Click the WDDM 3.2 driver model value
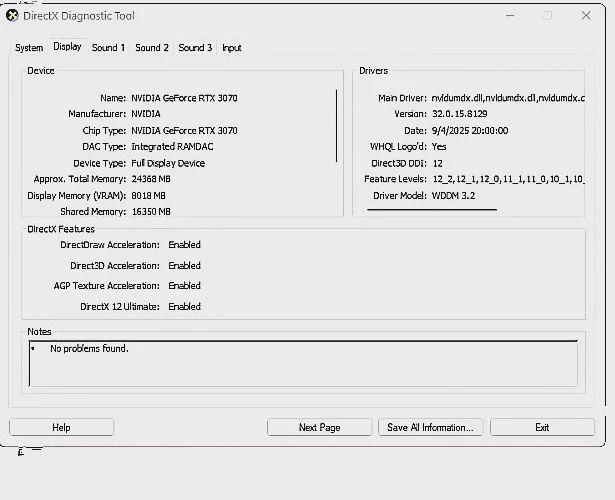Screen dimensions: 615x500 [x=453, y=196]
